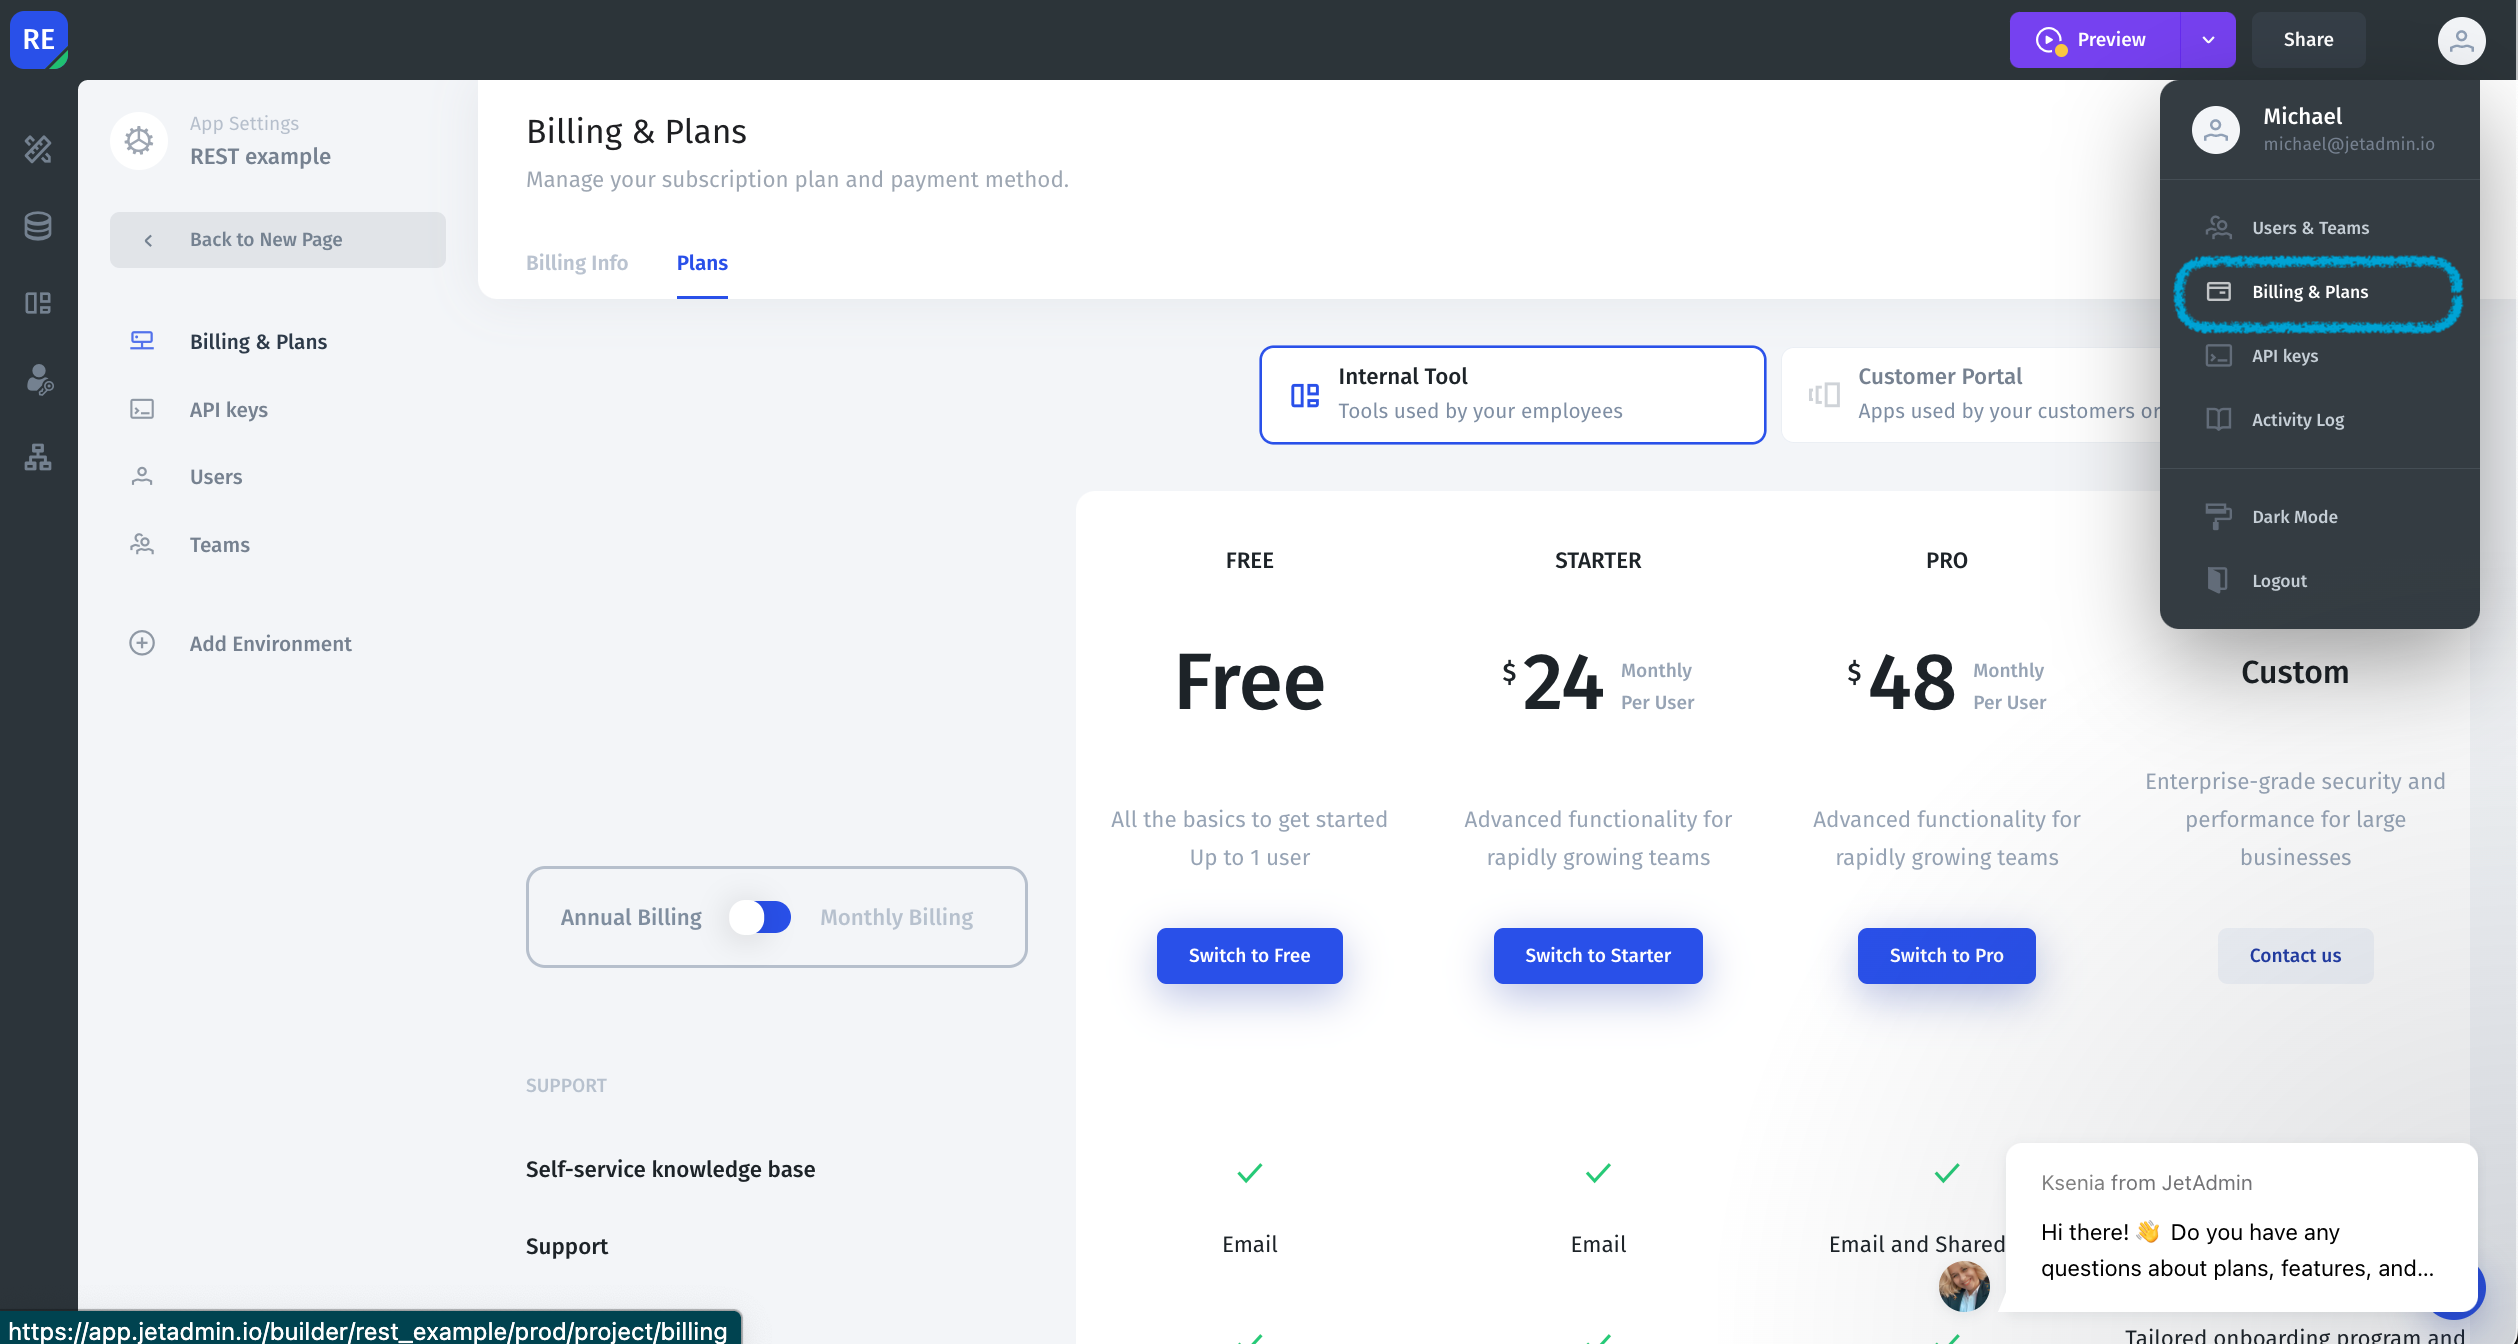Open Activity Log from user menu

[2297, 420]
